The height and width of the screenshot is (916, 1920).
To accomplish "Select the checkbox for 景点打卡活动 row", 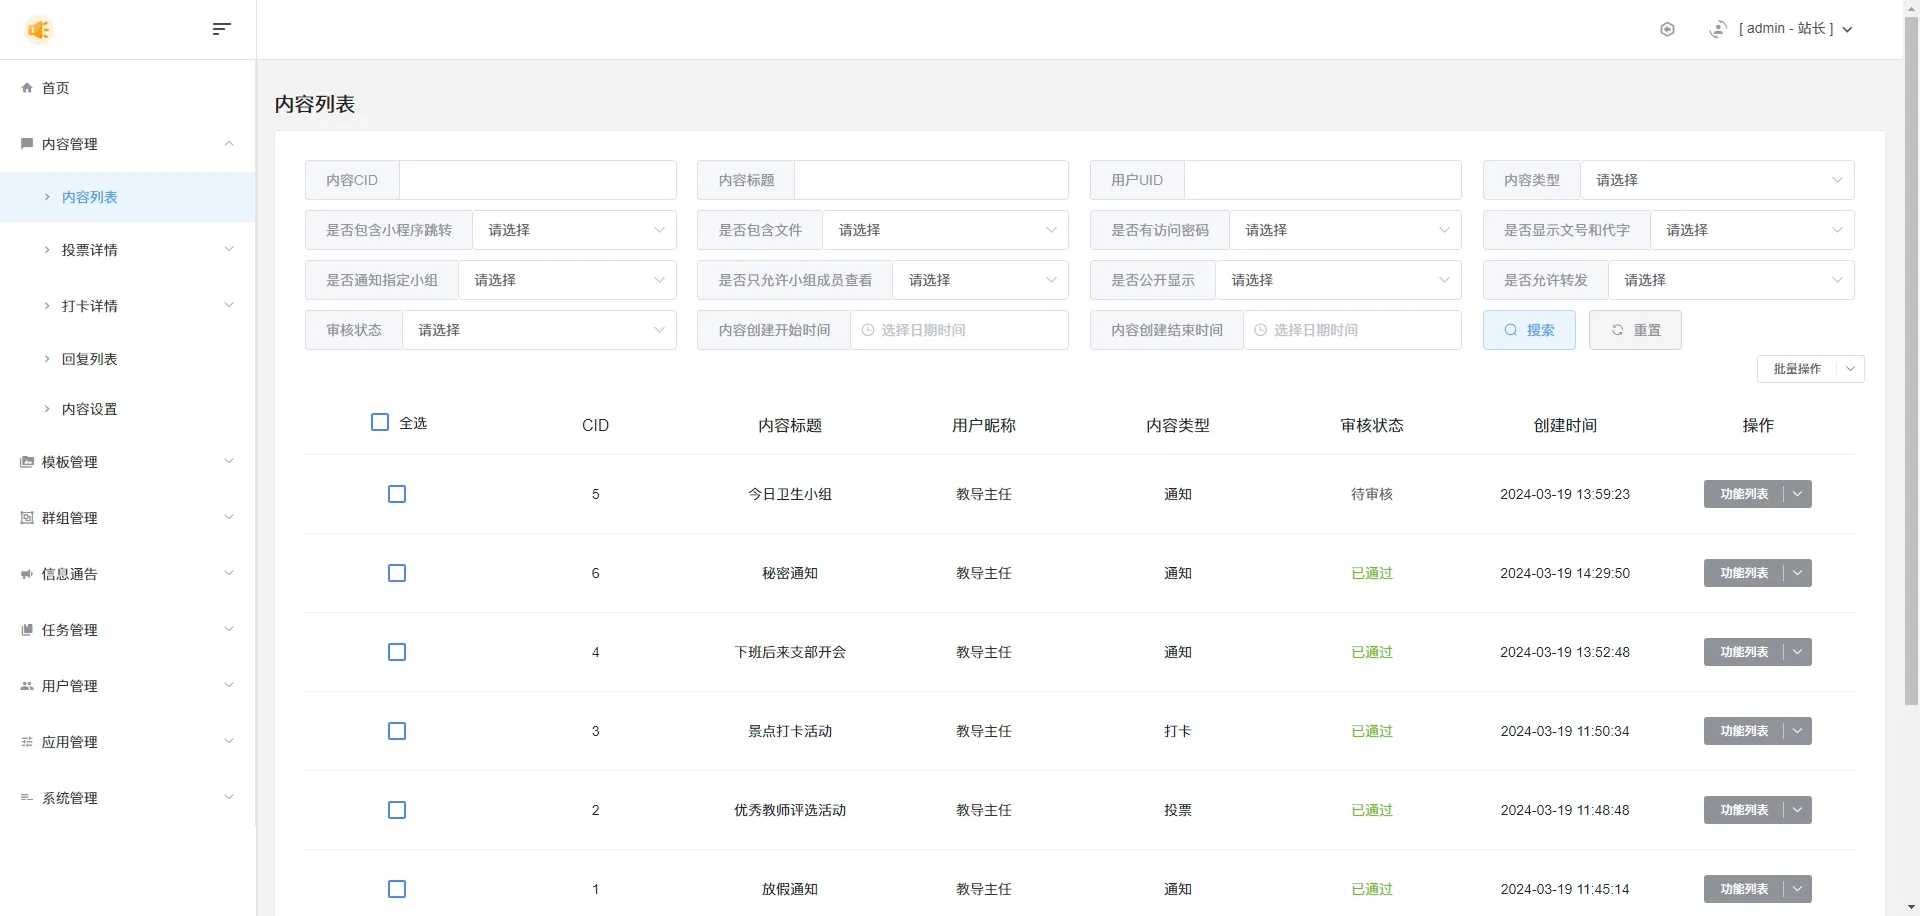I will pyautogui.click(x=397, y=731).
